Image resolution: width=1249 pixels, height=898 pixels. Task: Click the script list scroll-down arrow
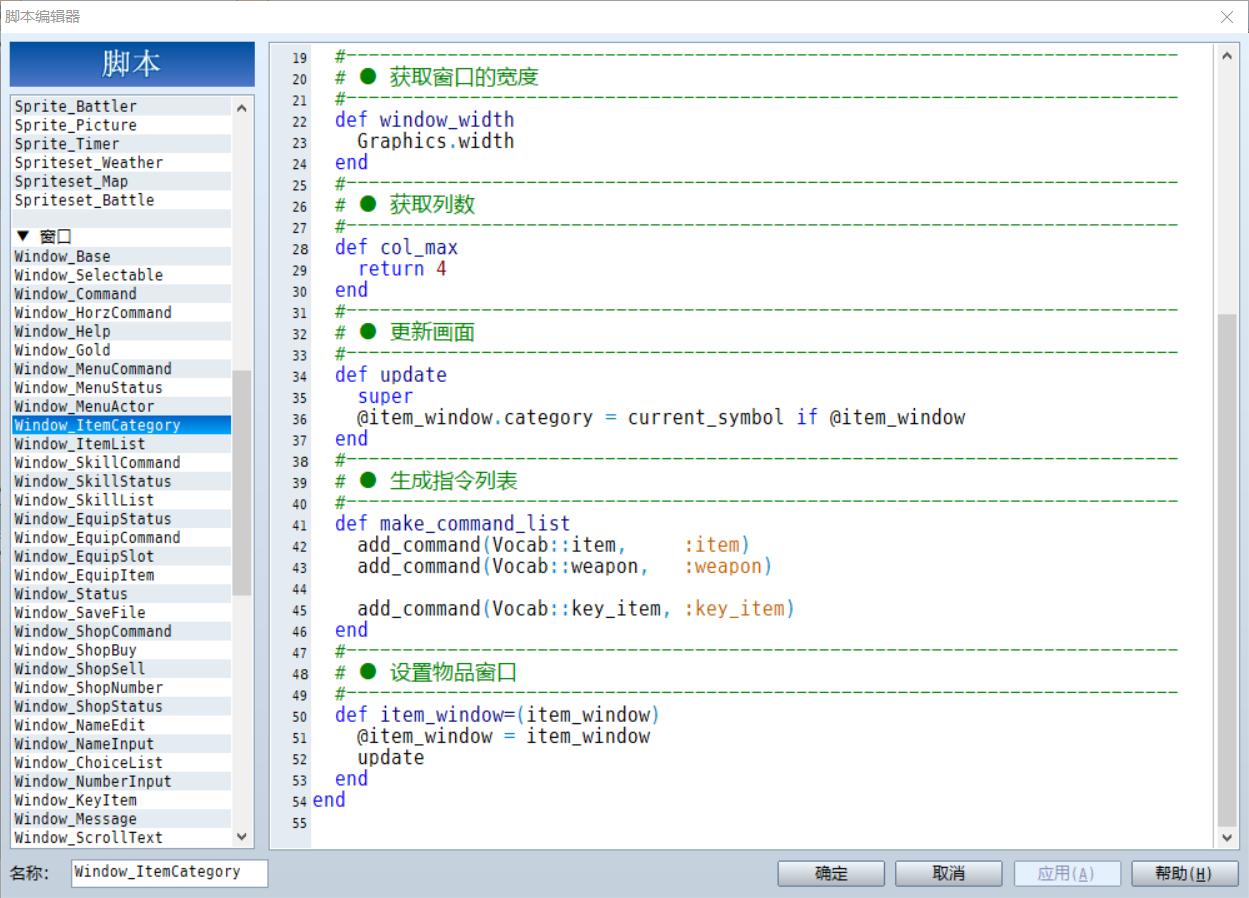(x=241, y=836)
